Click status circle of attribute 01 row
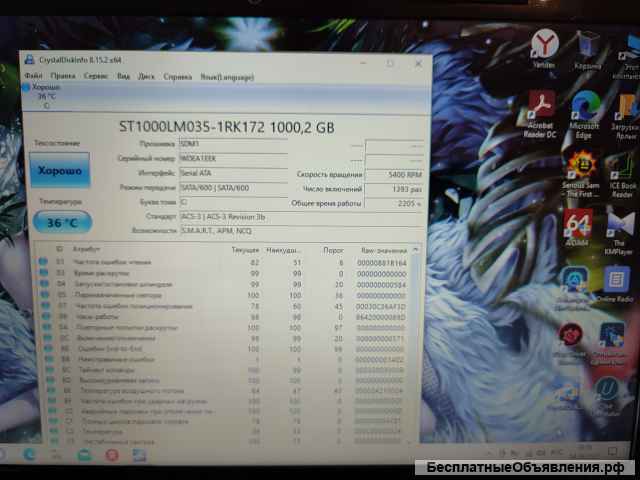 tap(43, 261)
